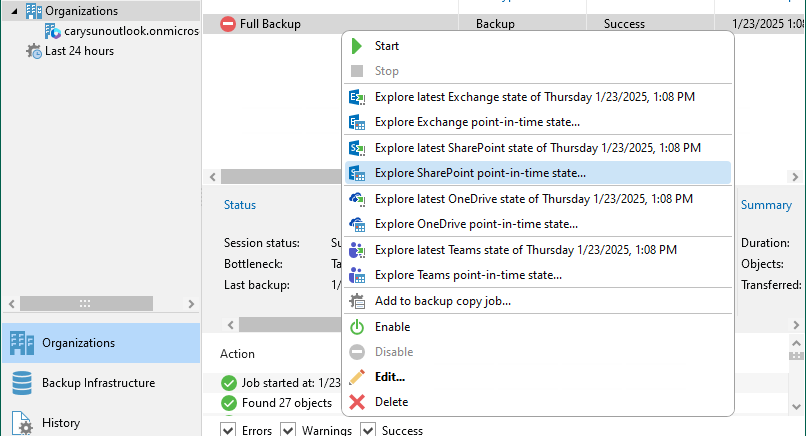Click the red X Delete icon
The width and height of the screenshot is (806, 436).
357,402
